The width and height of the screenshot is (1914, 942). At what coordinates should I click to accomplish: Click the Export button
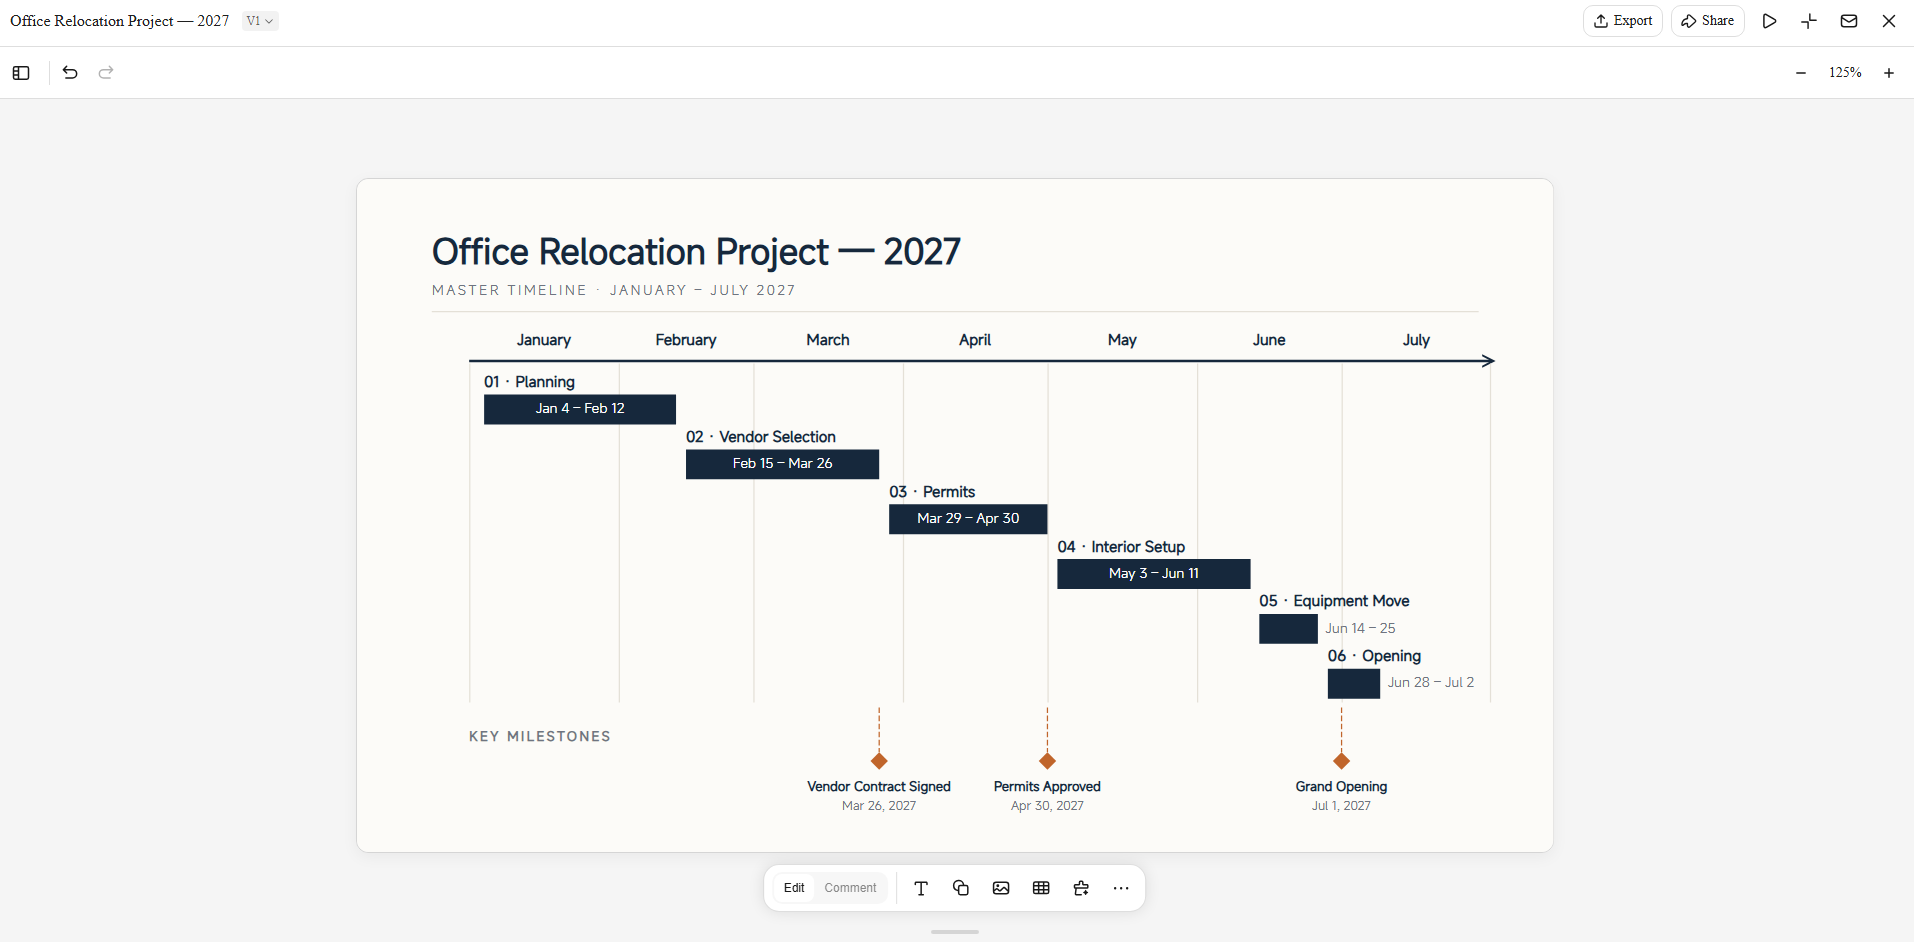1623,21
